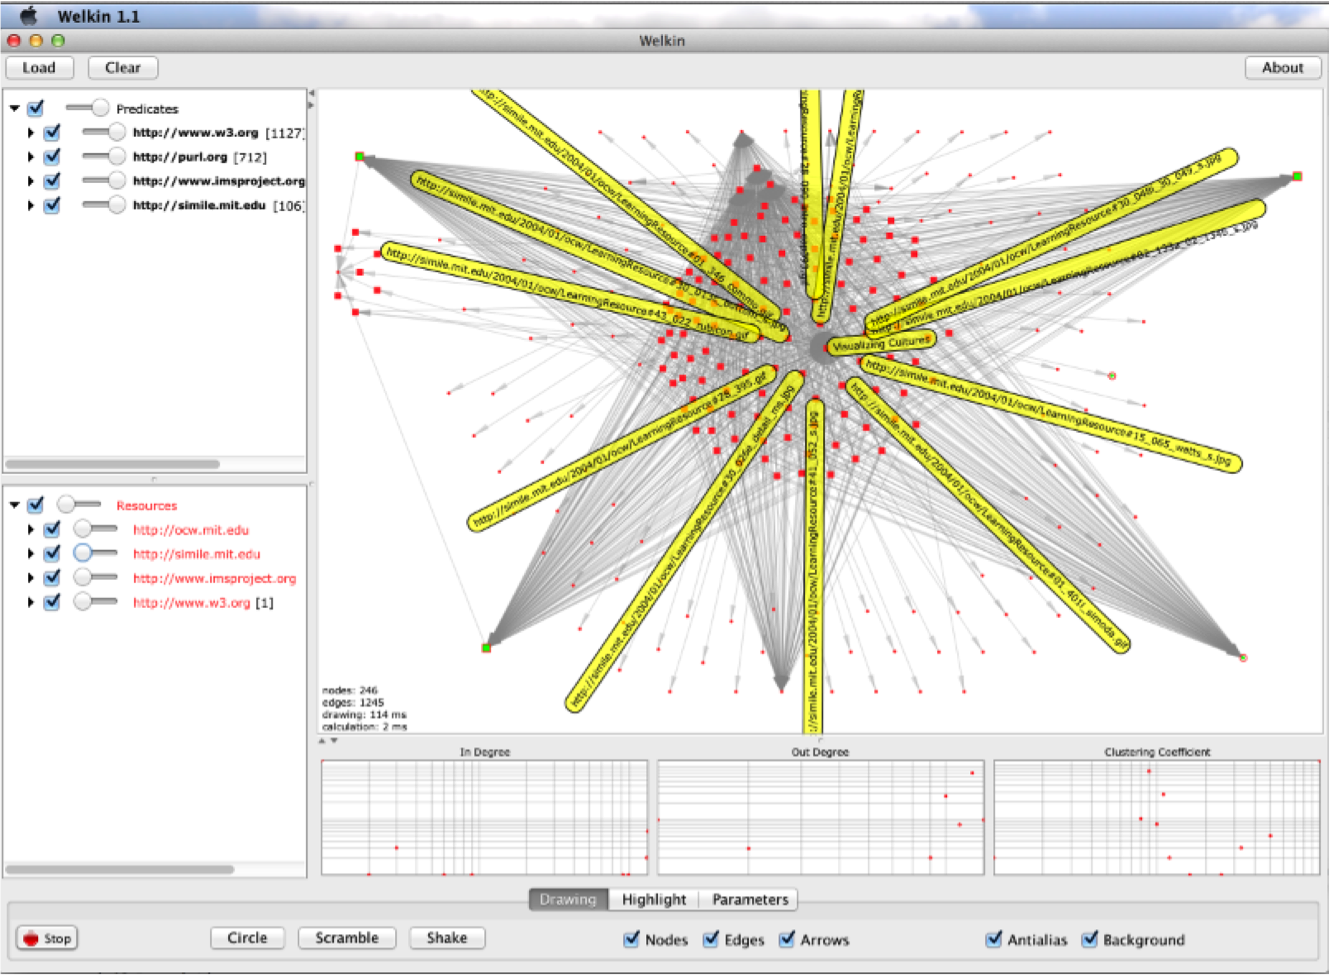Click the small up arrow above In Degree
Viewport: 1330px width, 975px height.
coord(322,741)
